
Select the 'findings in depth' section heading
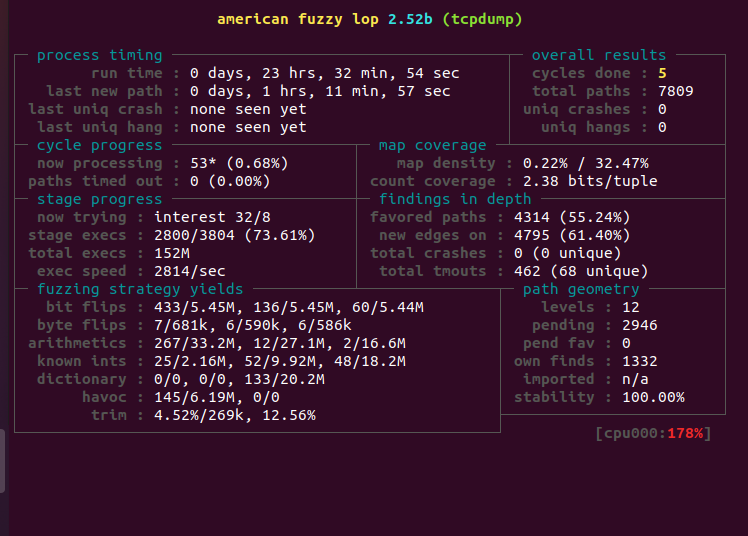(455, 199)
